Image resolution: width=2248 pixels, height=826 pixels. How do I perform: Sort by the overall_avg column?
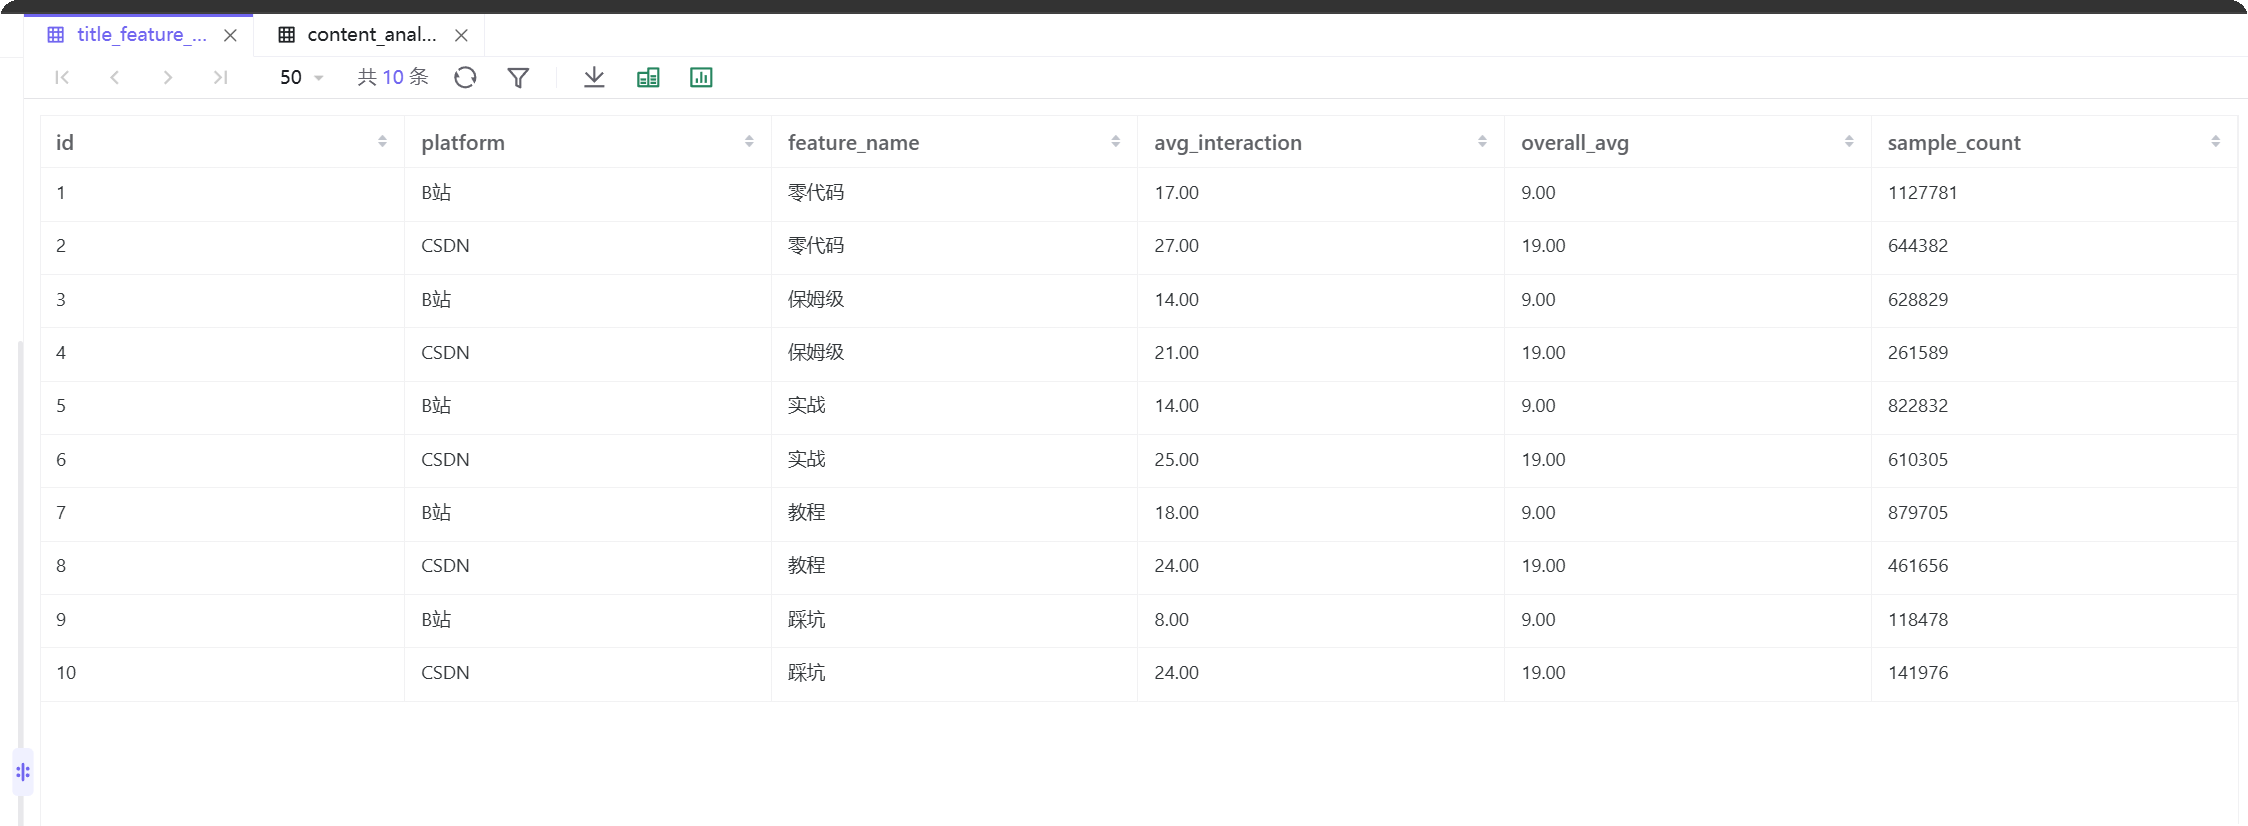click(x=1849, y=142)
